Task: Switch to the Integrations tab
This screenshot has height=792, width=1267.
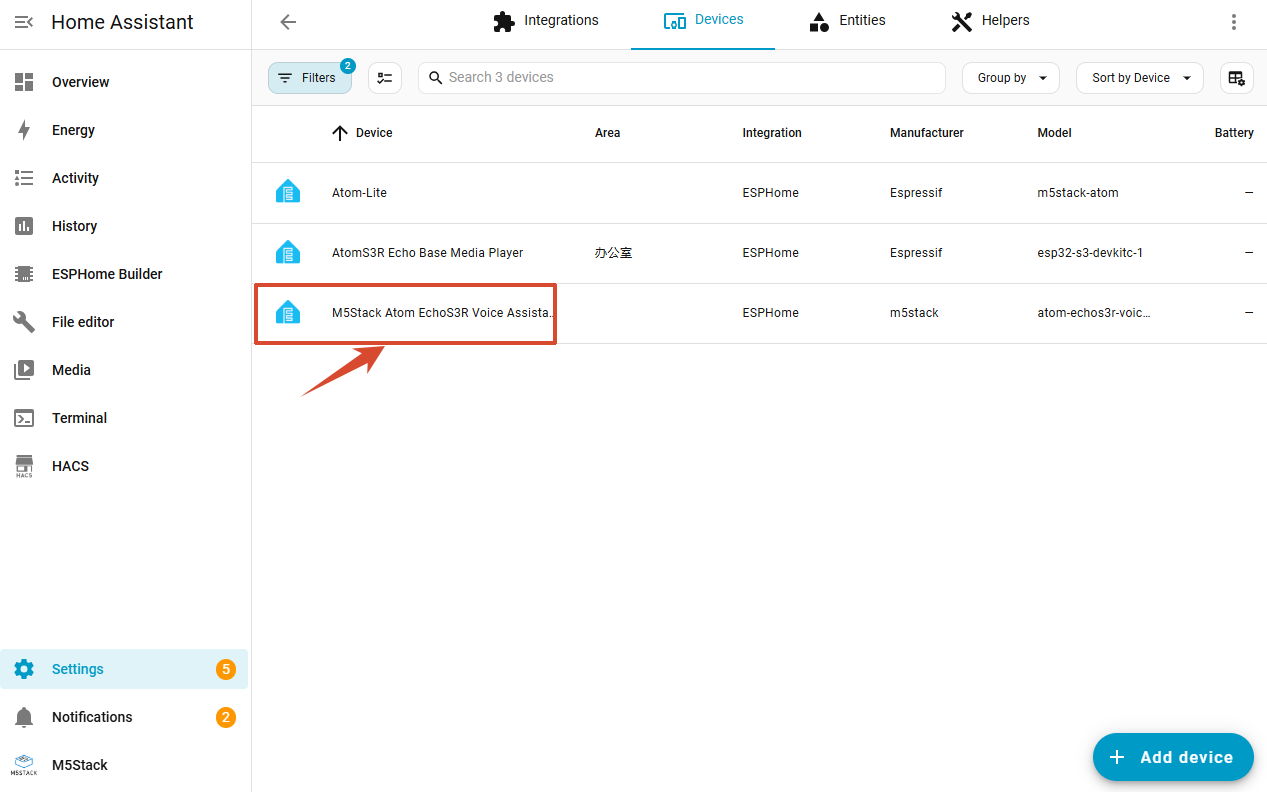Action: 546,21
